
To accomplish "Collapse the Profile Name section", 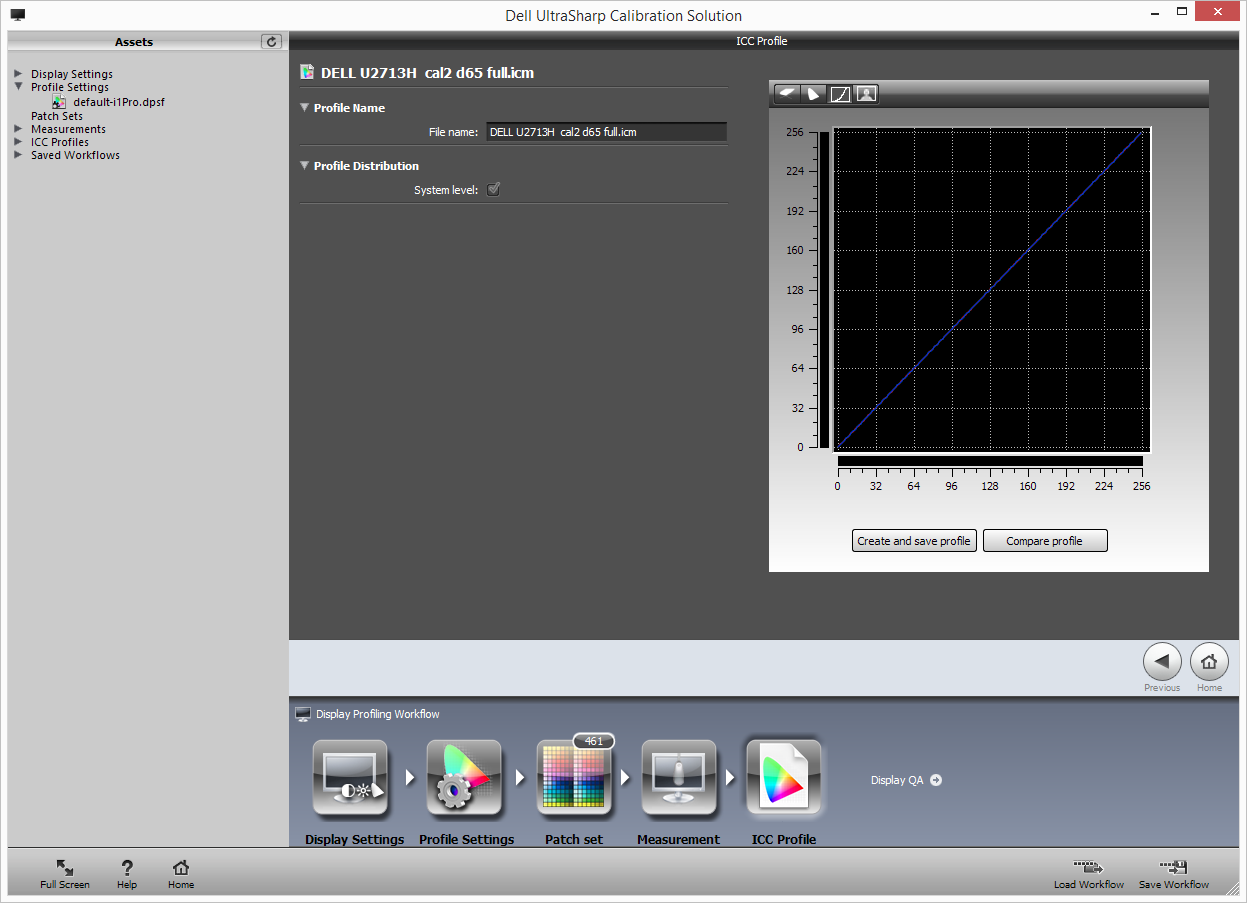I will pyautogui.click(x=305, y=107).
